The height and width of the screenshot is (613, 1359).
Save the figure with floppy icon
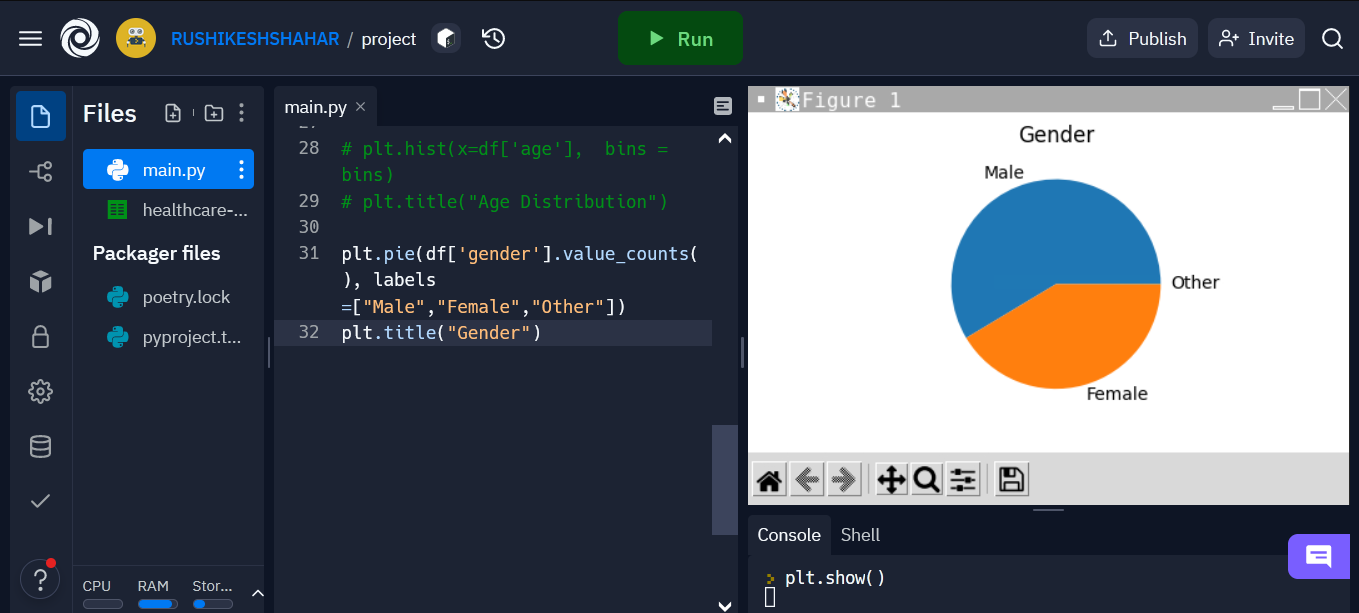click(1011, 480)
